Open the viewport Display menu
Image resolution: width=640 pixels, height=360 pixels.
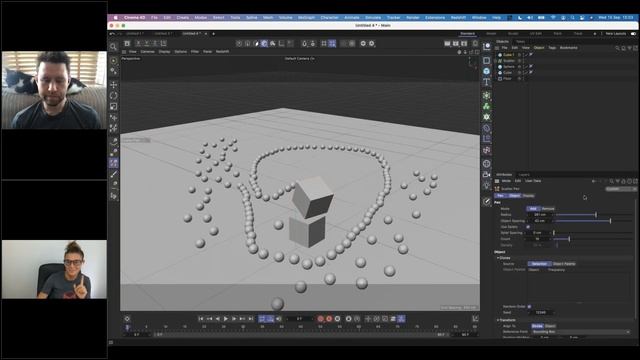pos(164,52)
